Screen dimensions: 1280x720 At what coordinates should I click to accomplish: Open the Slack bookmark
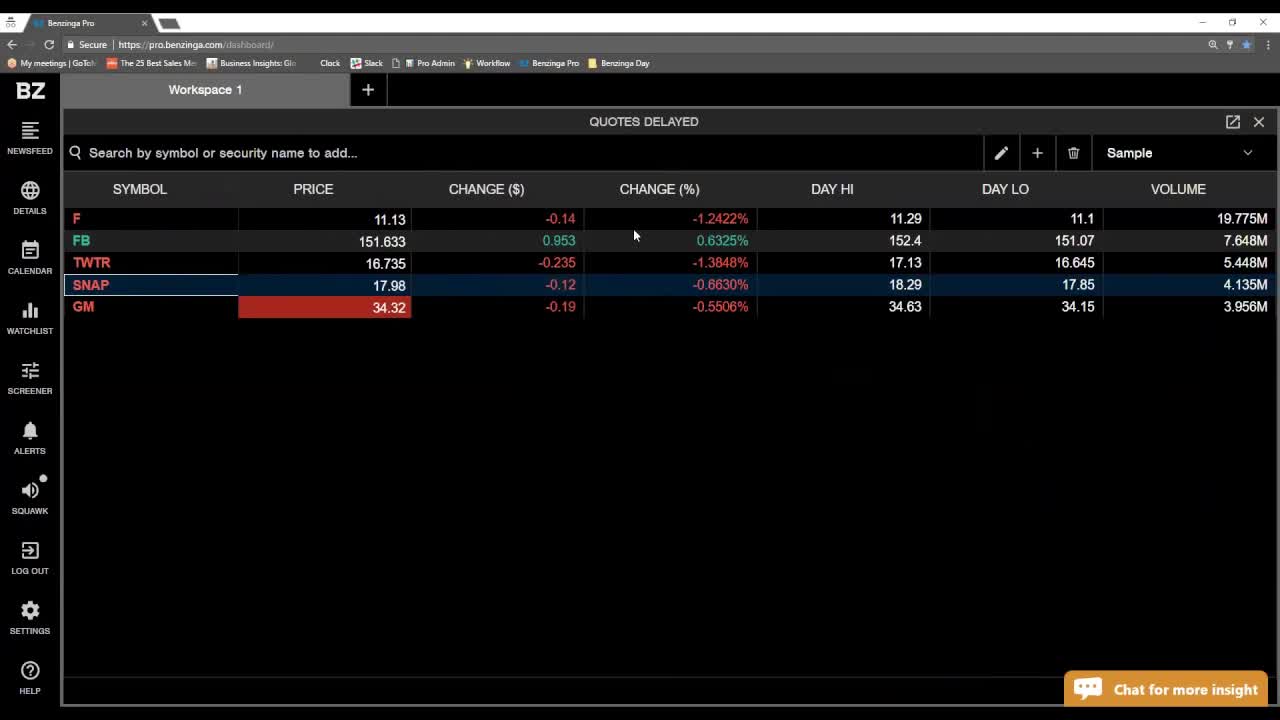click(367, 63)
